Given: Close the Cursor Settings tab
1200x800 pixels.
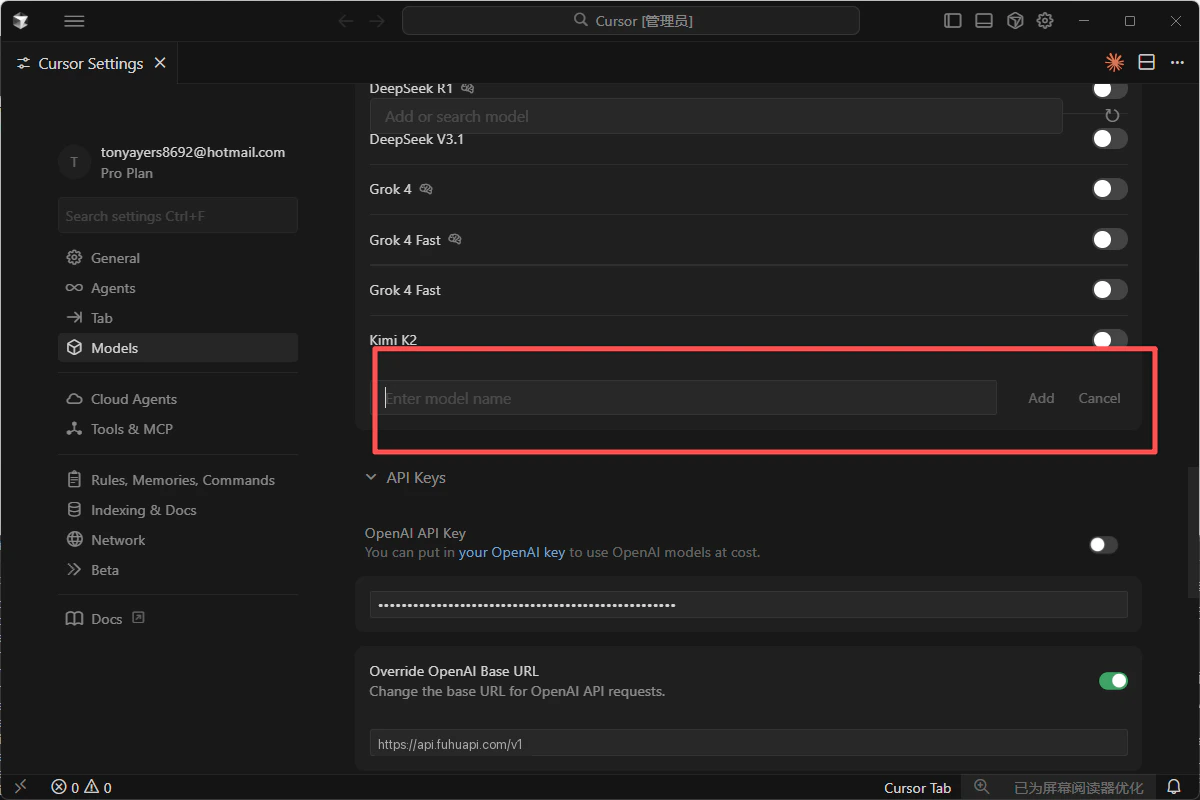Looking at the screenshot, I should [160, 63].
